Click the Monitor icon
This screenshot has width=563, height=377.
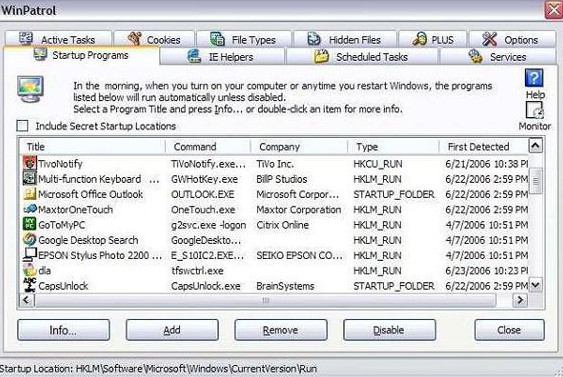pos(535,110)
